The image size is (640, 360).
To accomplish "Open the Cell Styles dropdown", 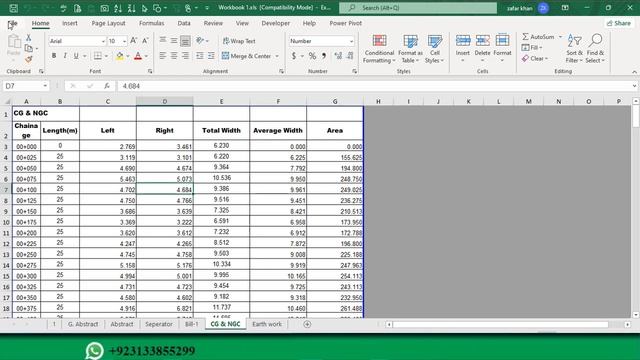I will [x=434, y=49].
